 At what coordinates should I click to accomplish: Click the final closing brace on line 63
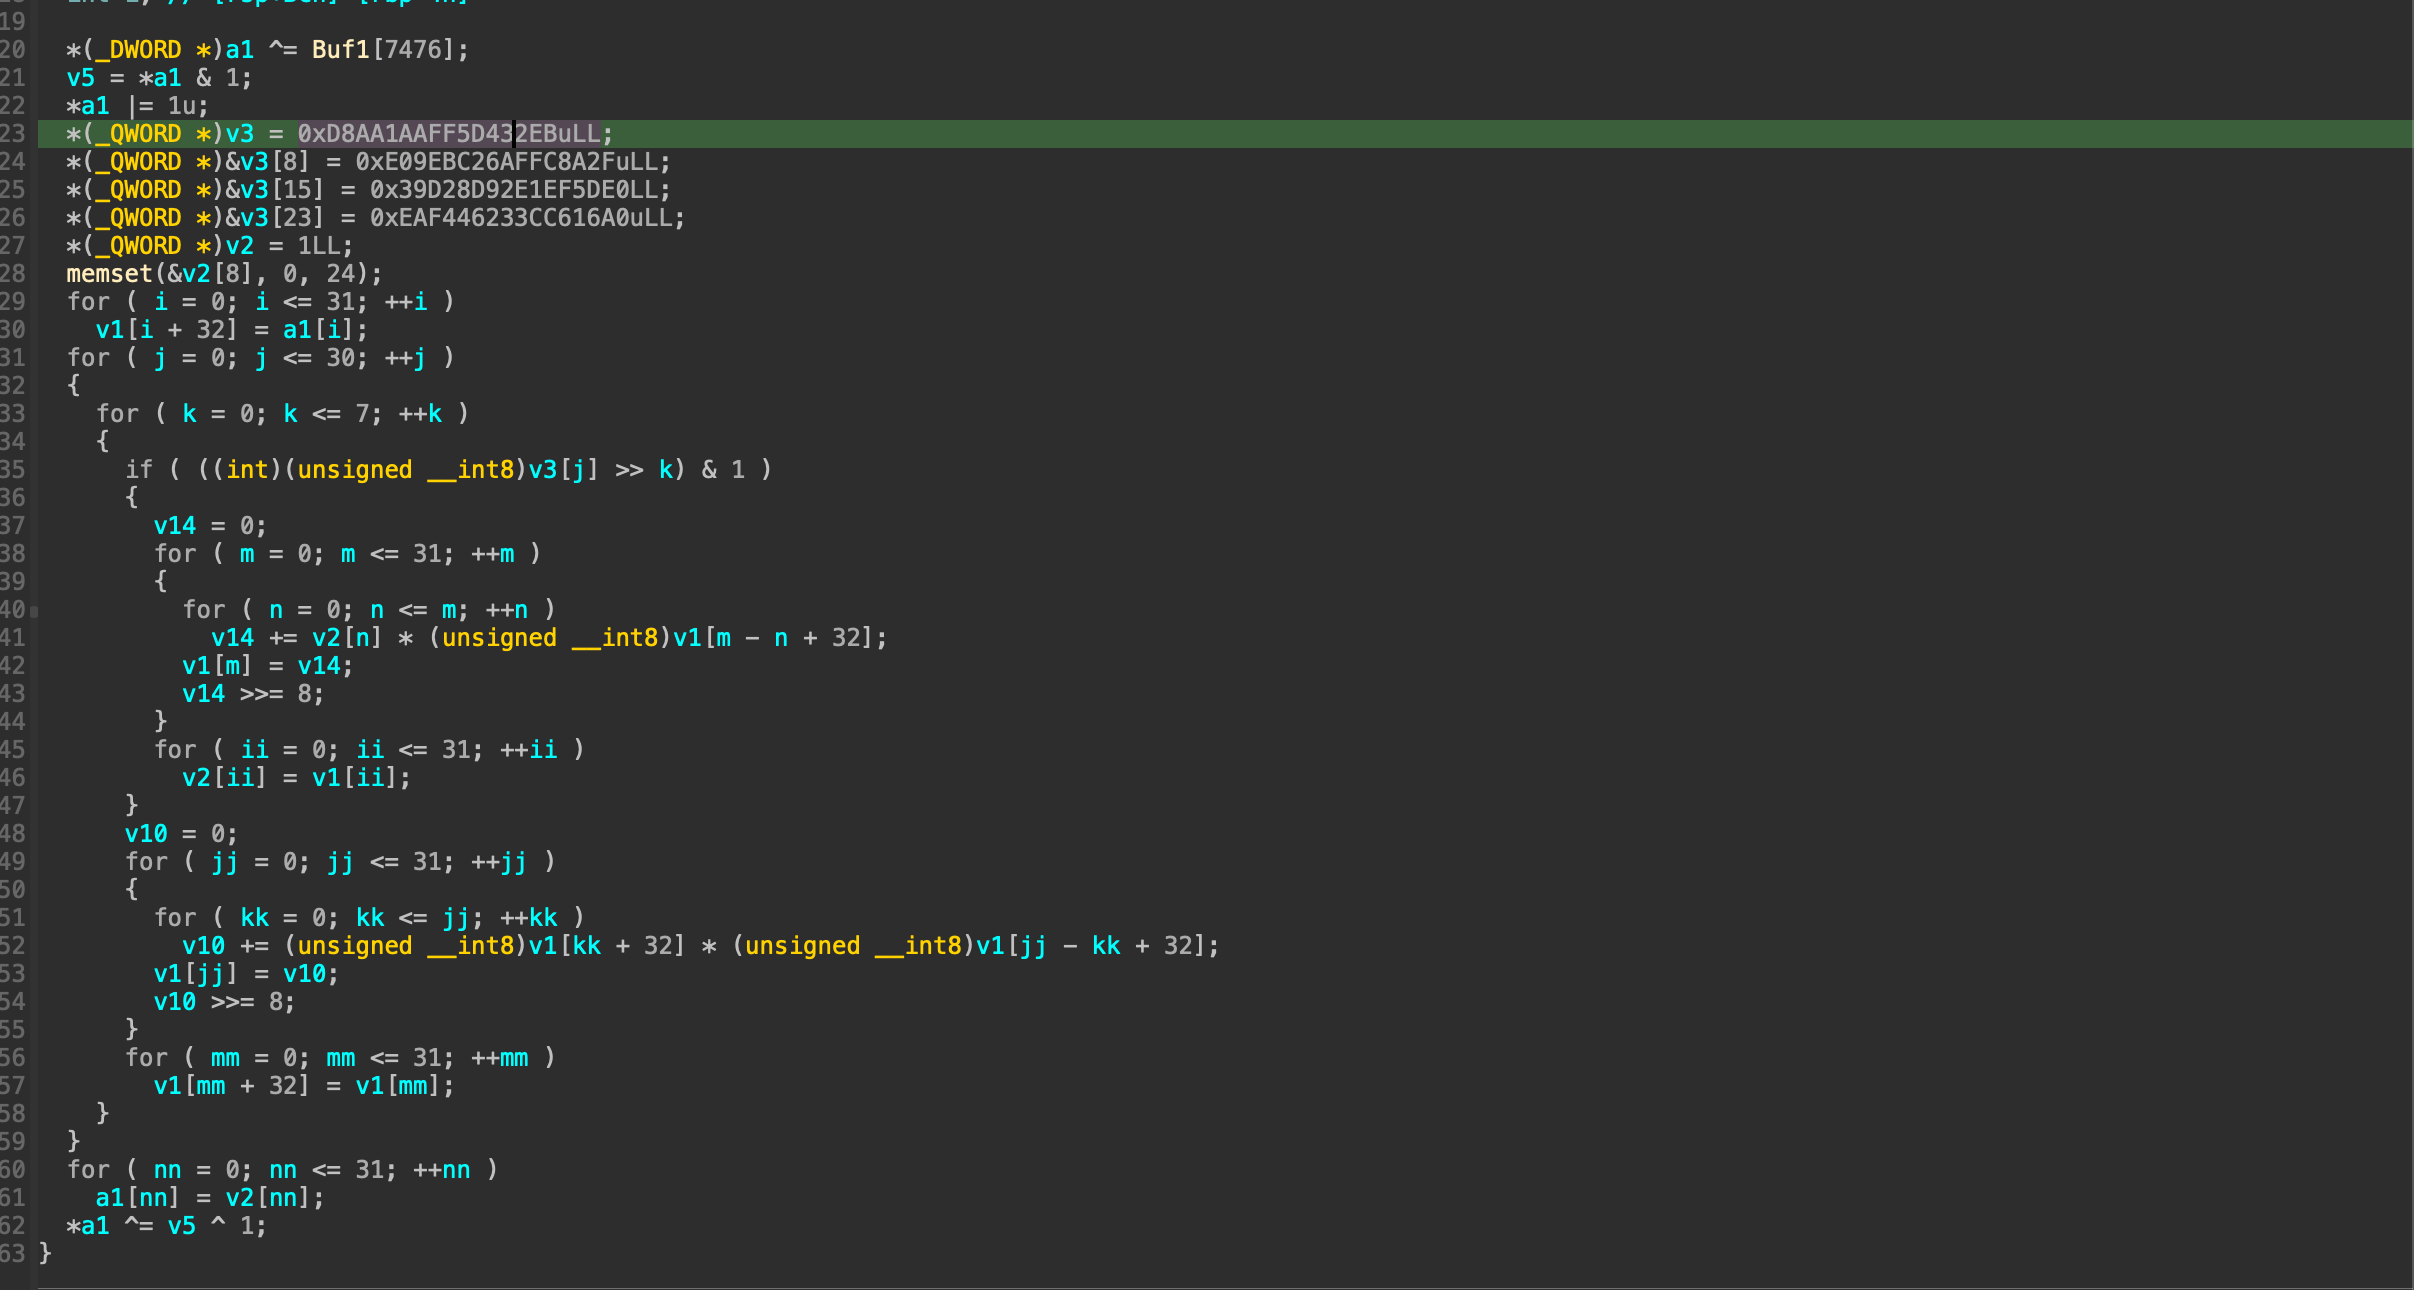tap(45, 1253)
